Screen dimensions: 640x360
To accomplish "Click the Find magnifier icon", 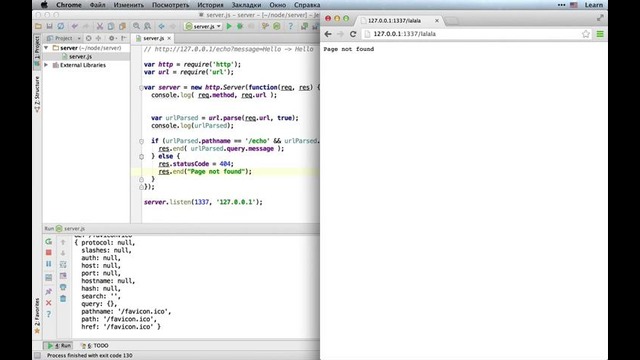I will coord(136,26).
